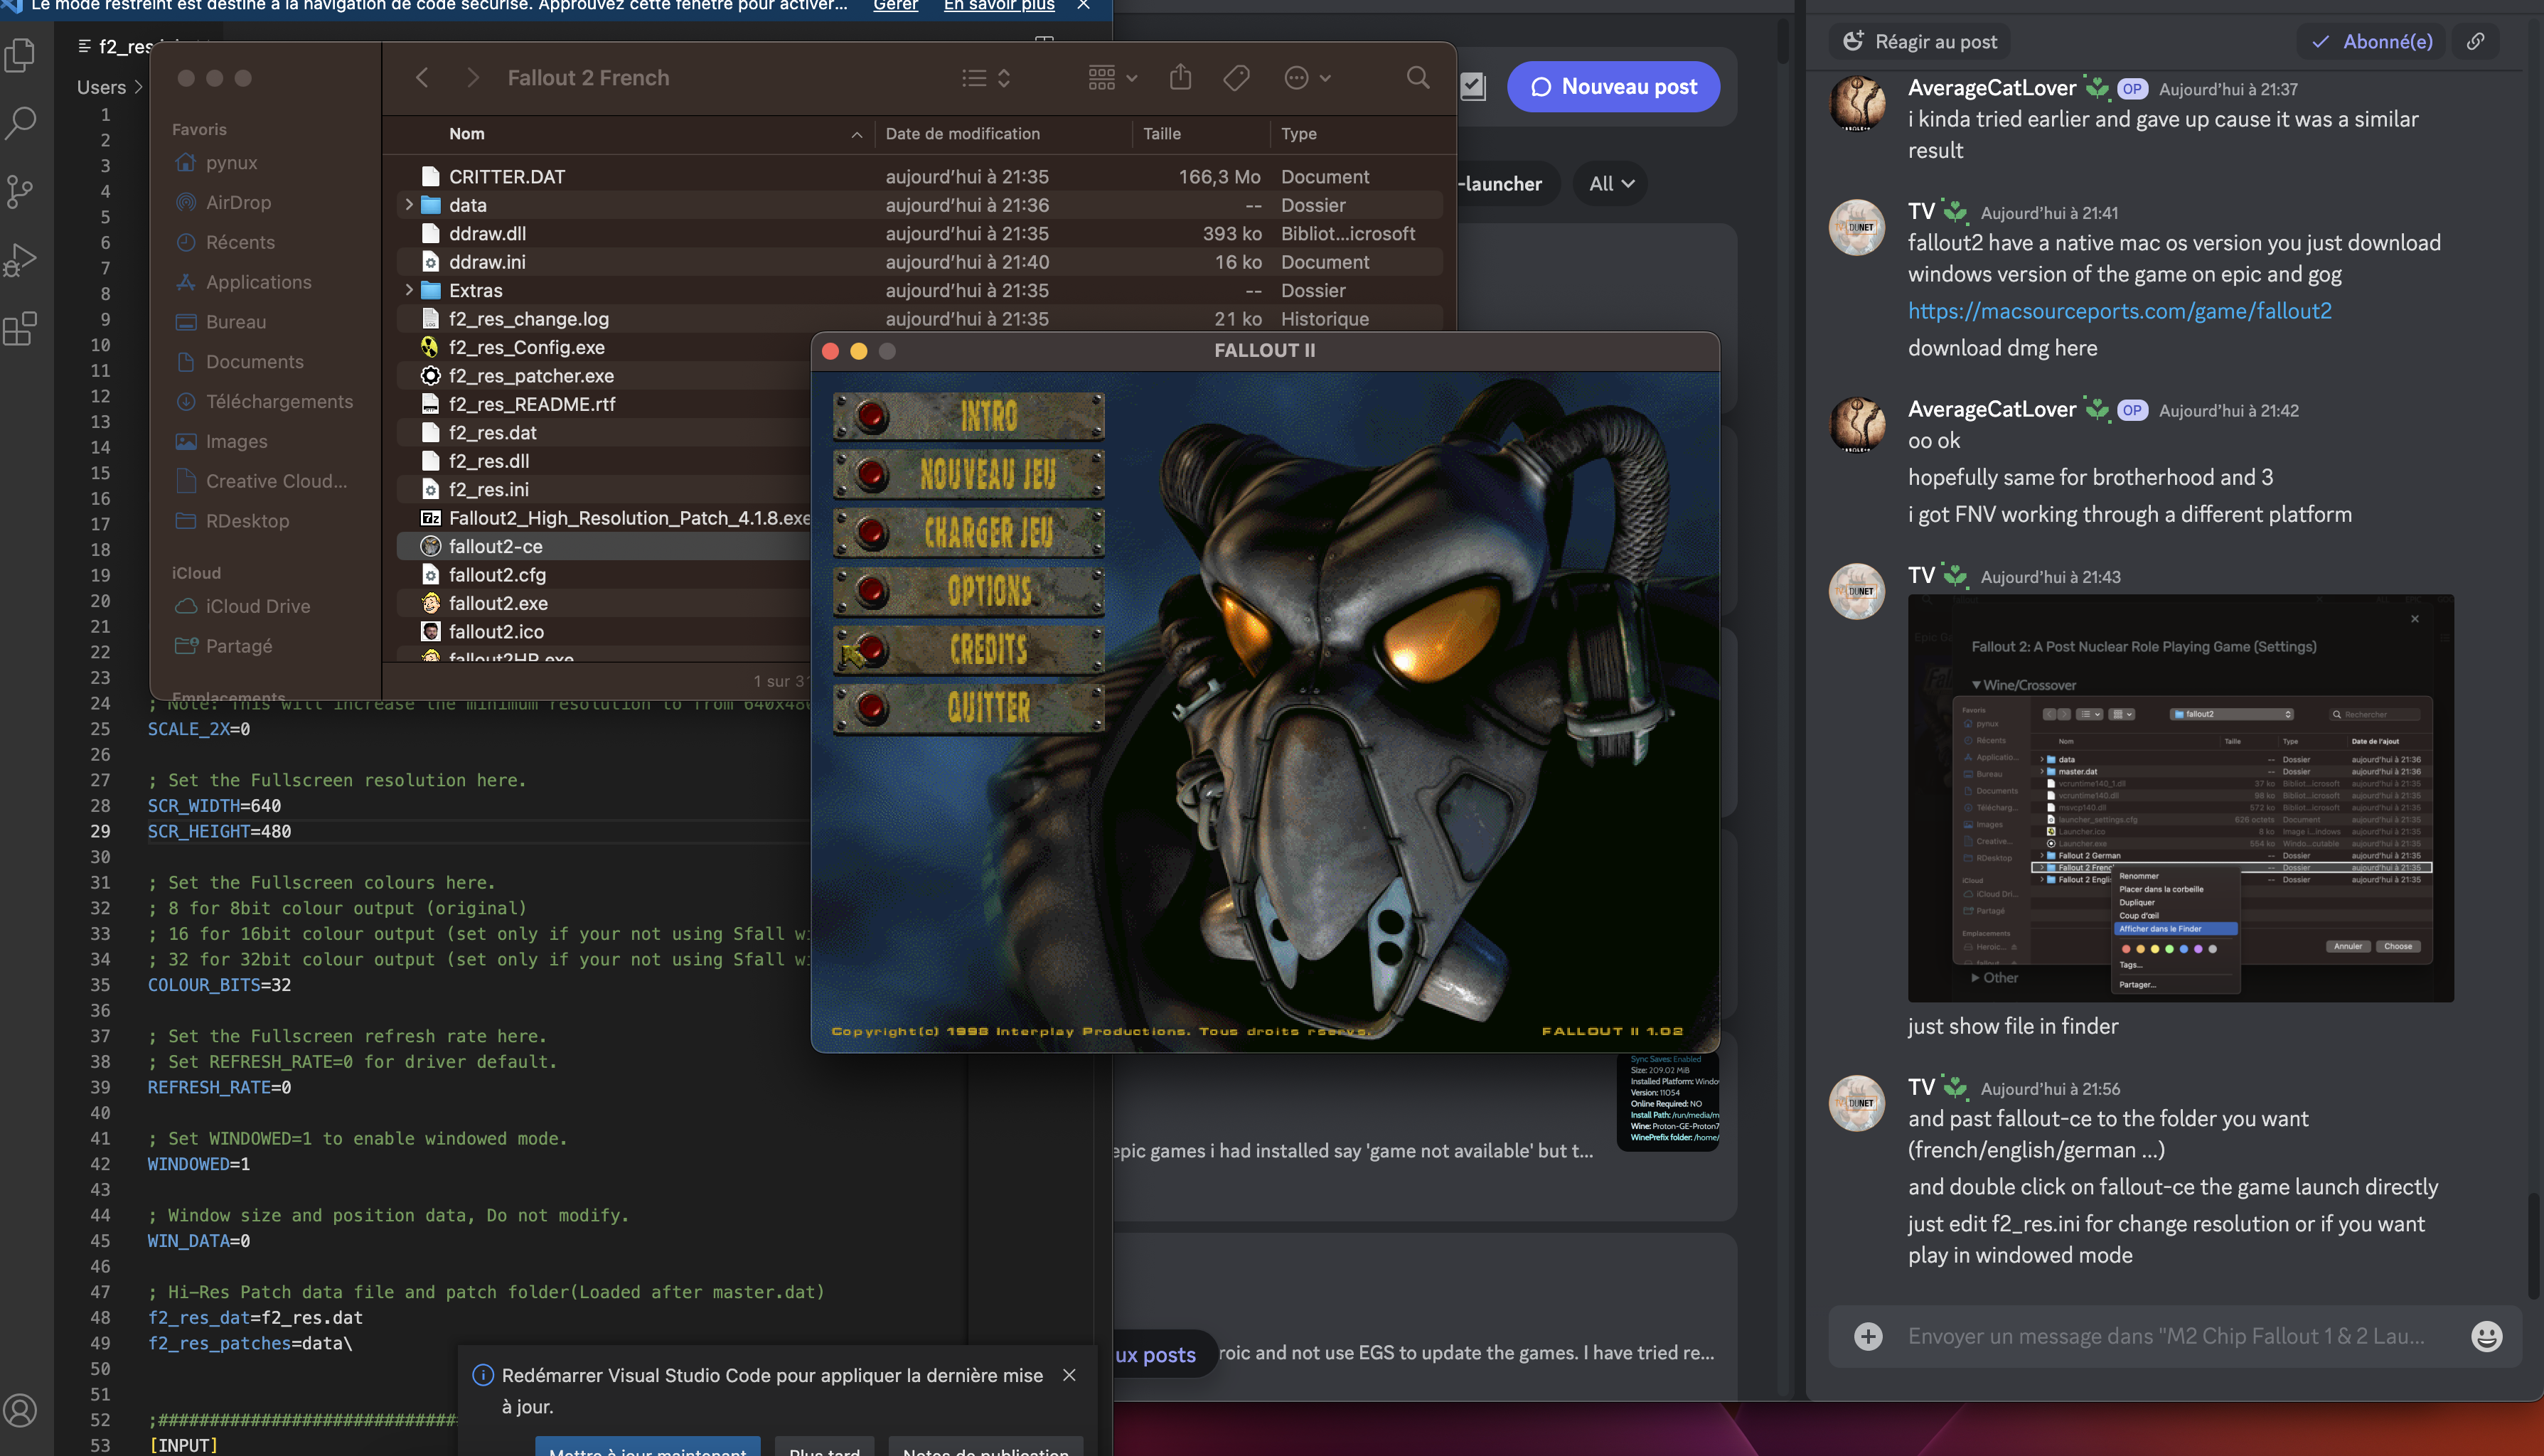Open the Discord emoji picker

pyautogui.click(x=2486, y=1336)
